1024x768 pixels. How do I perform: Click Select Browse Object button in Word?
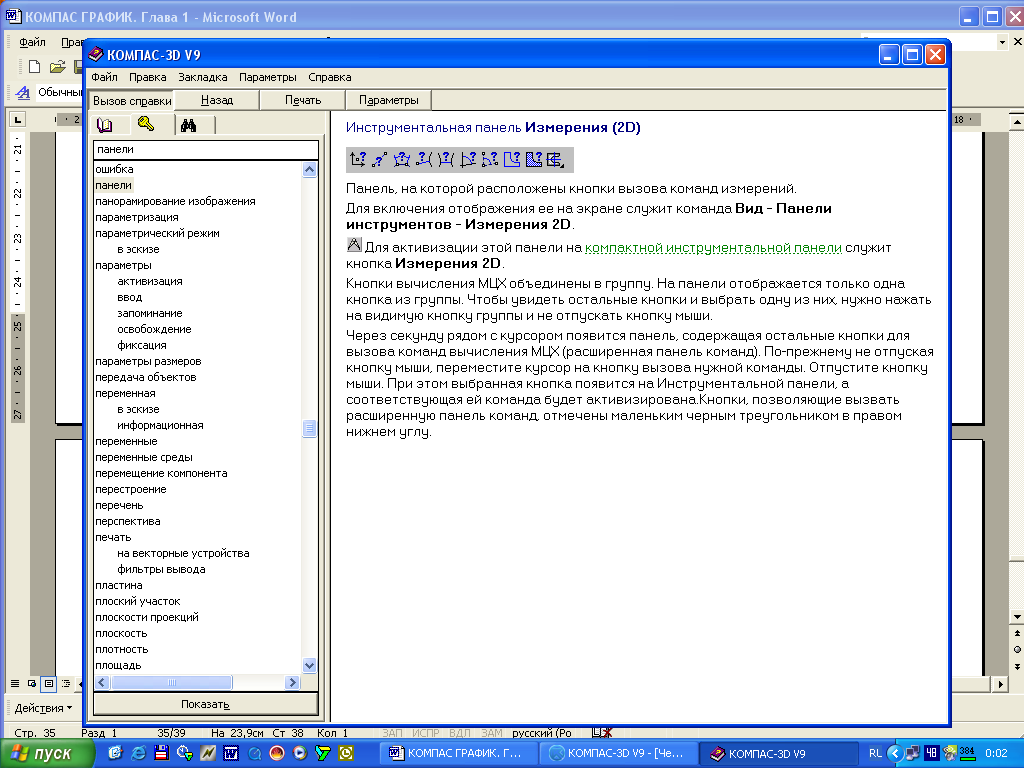(1017, 649)
